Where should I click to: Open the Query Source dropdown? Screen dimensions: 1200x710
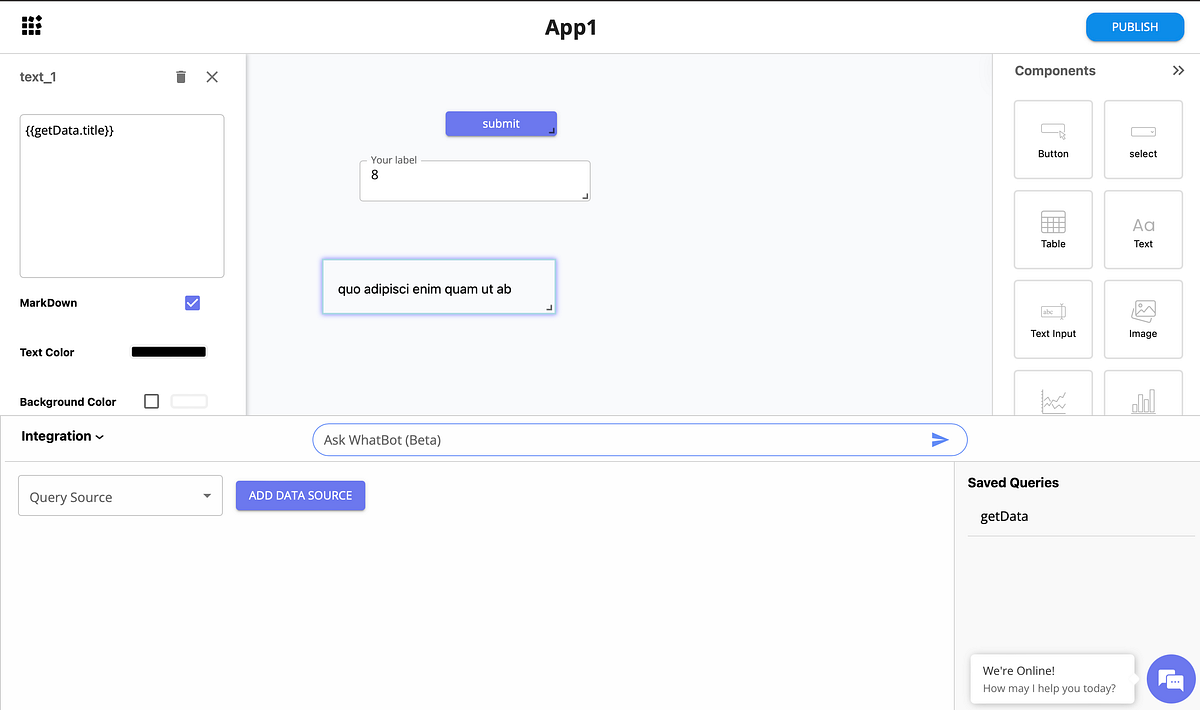(x=120, y=495)
